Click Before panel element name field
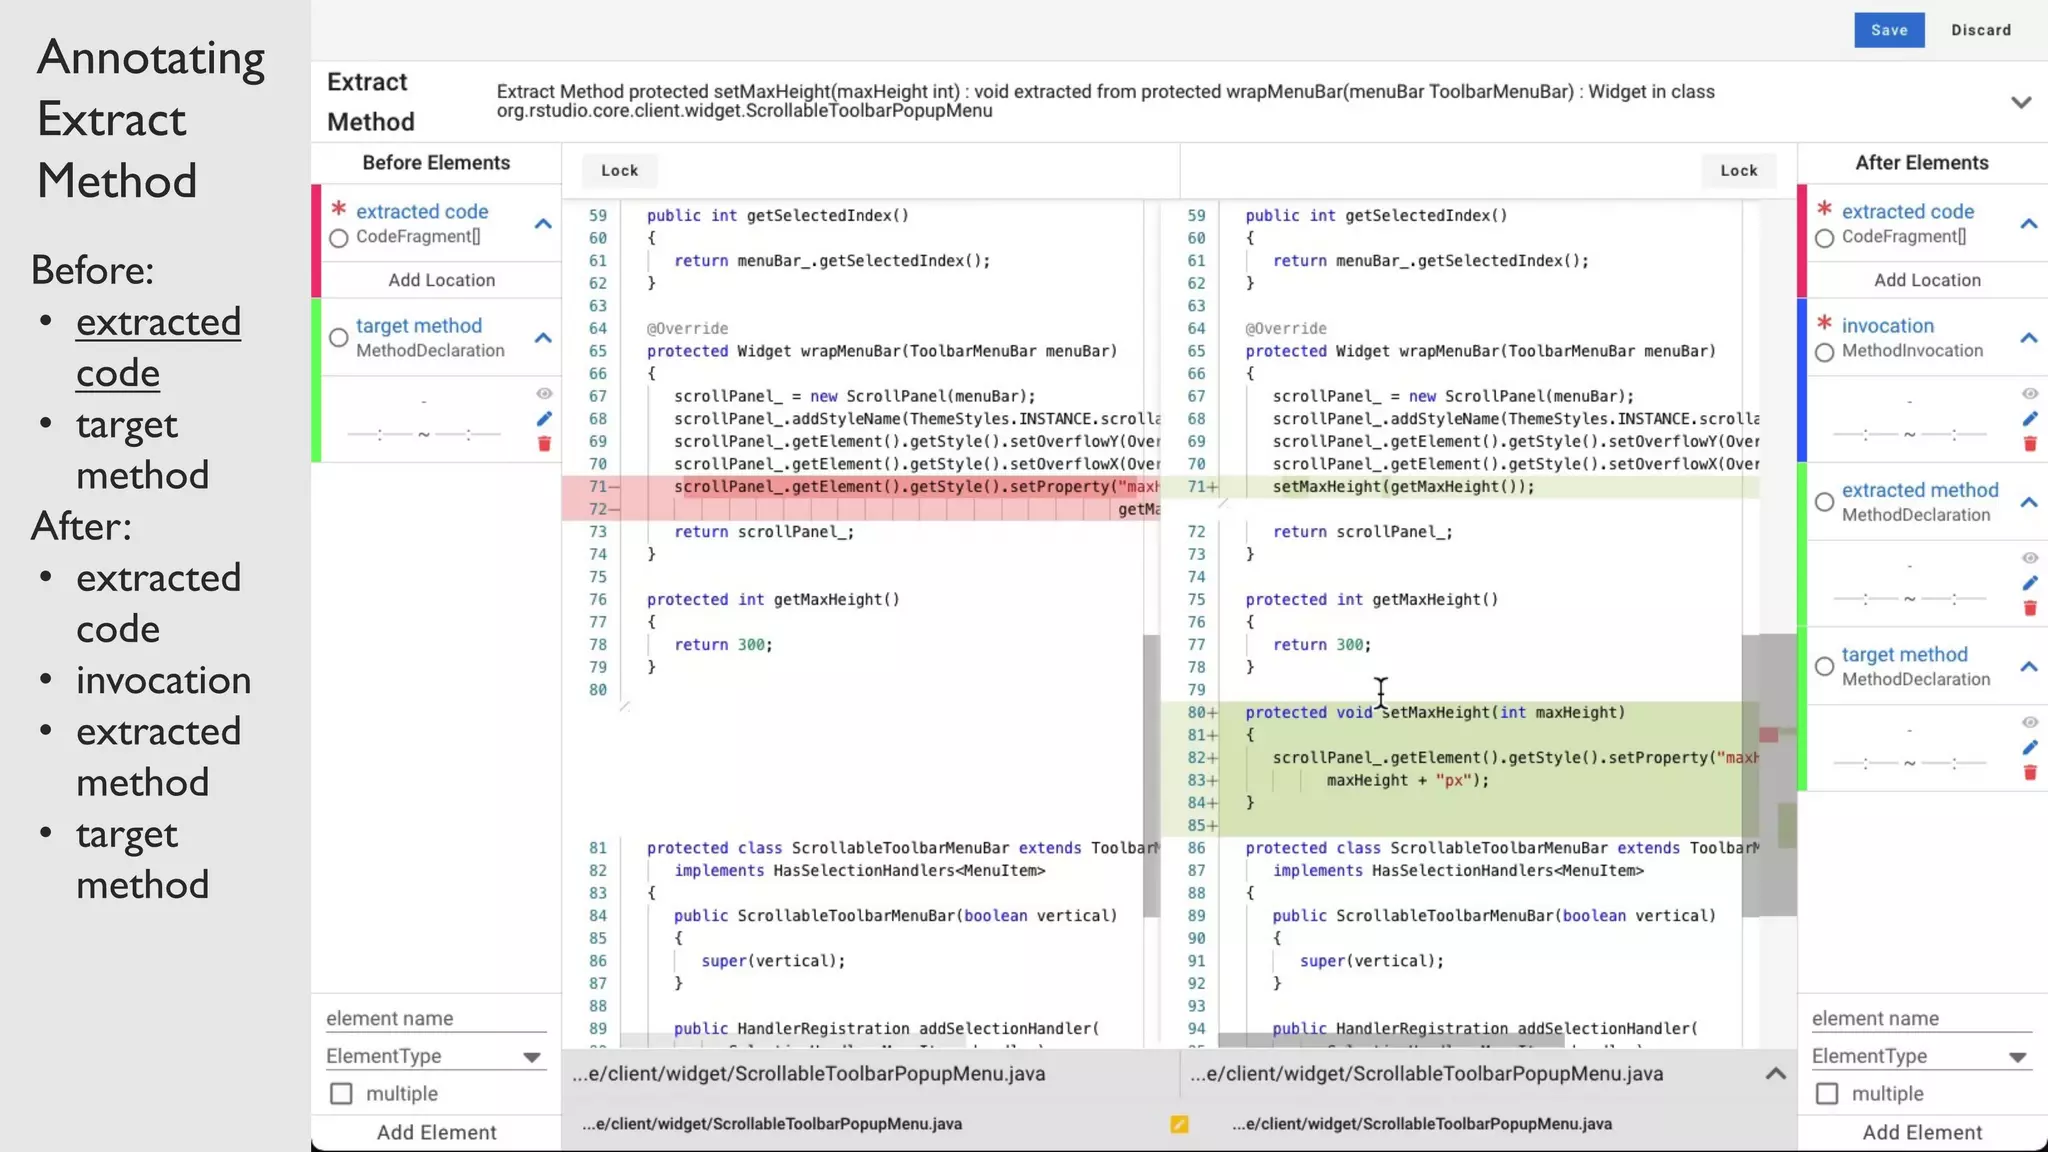The image size is (2048, 1152). 436,1018
